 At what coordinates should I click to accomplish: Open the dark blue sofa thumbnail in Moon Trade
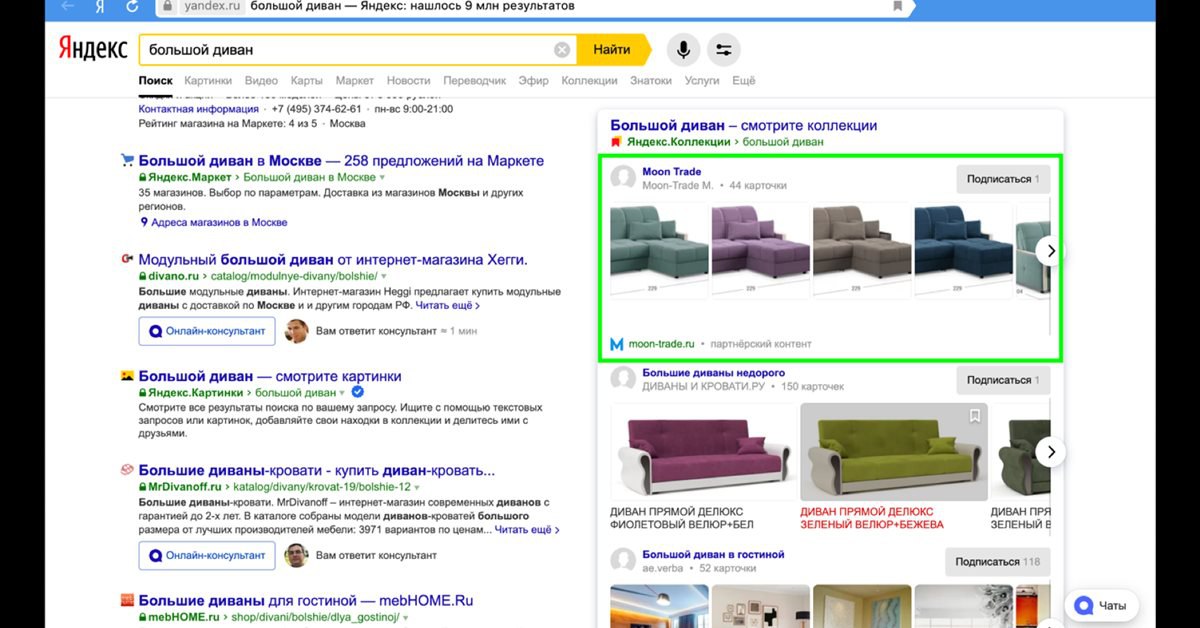(964, 251)
